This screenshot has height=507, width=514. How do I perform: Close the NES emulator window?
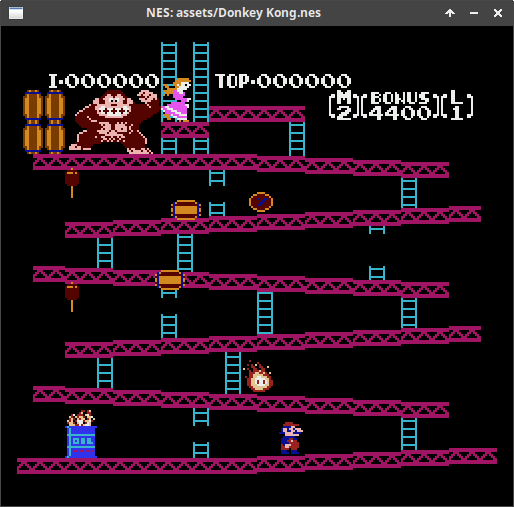tap(498, 13)
